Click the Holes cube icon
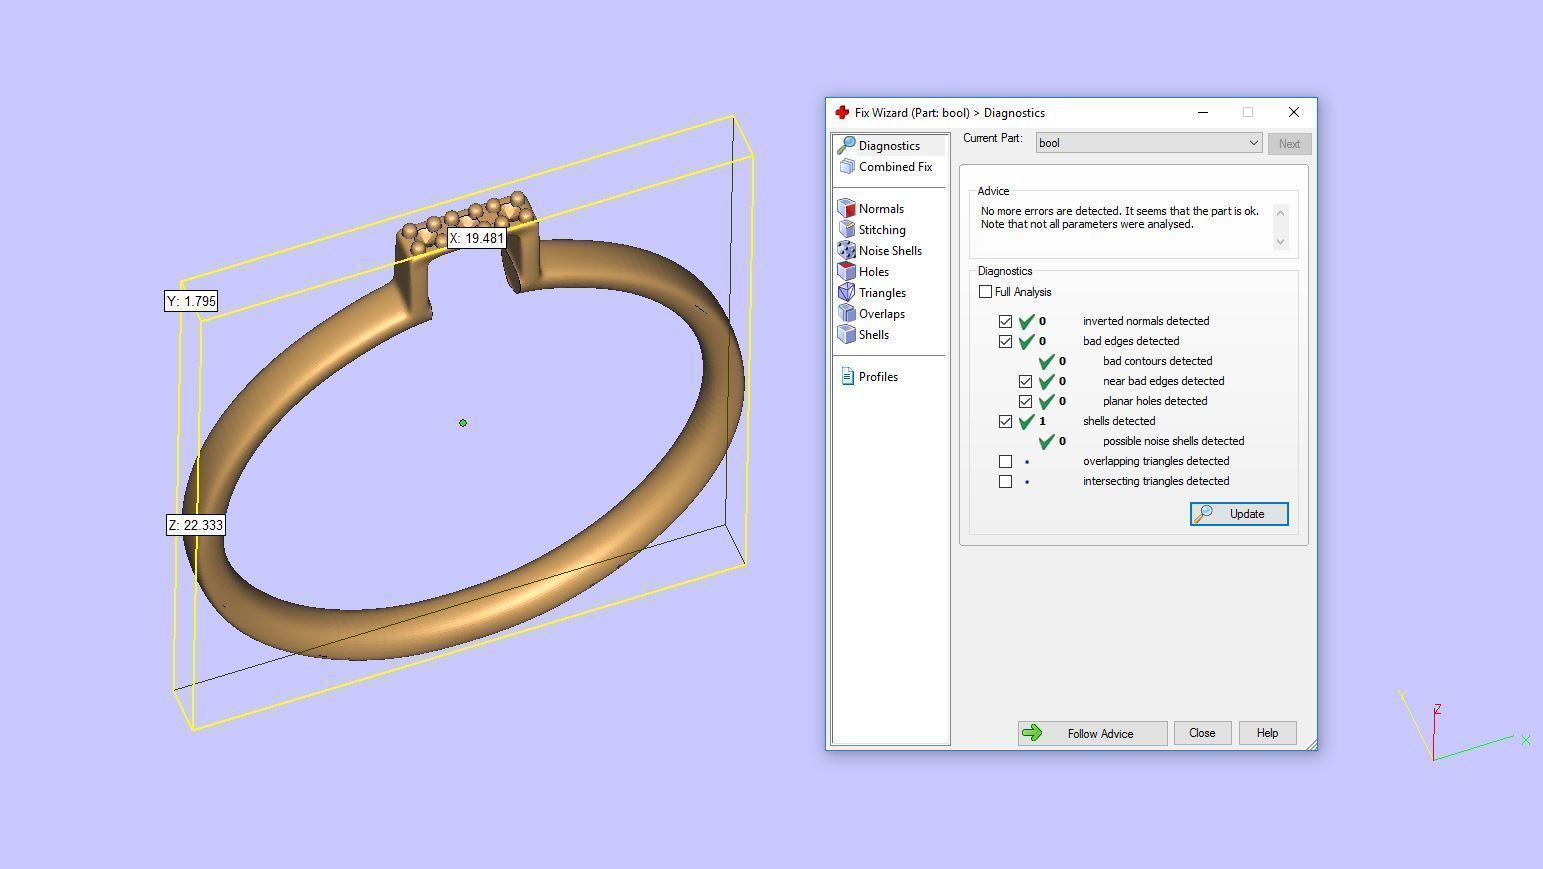1543x869 pixels. point(846,272)
